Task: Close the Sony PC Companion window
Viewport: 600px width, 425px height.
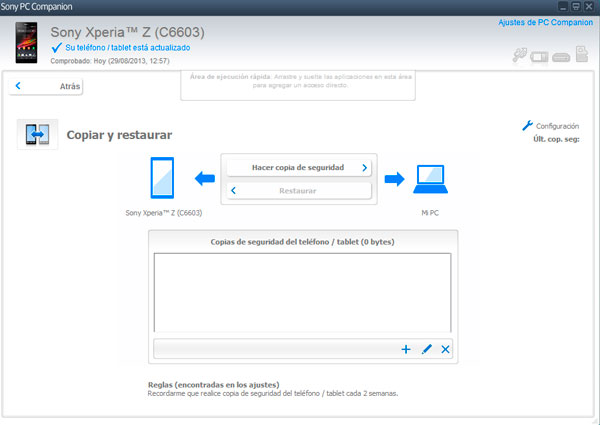Action: click(589, 7)
